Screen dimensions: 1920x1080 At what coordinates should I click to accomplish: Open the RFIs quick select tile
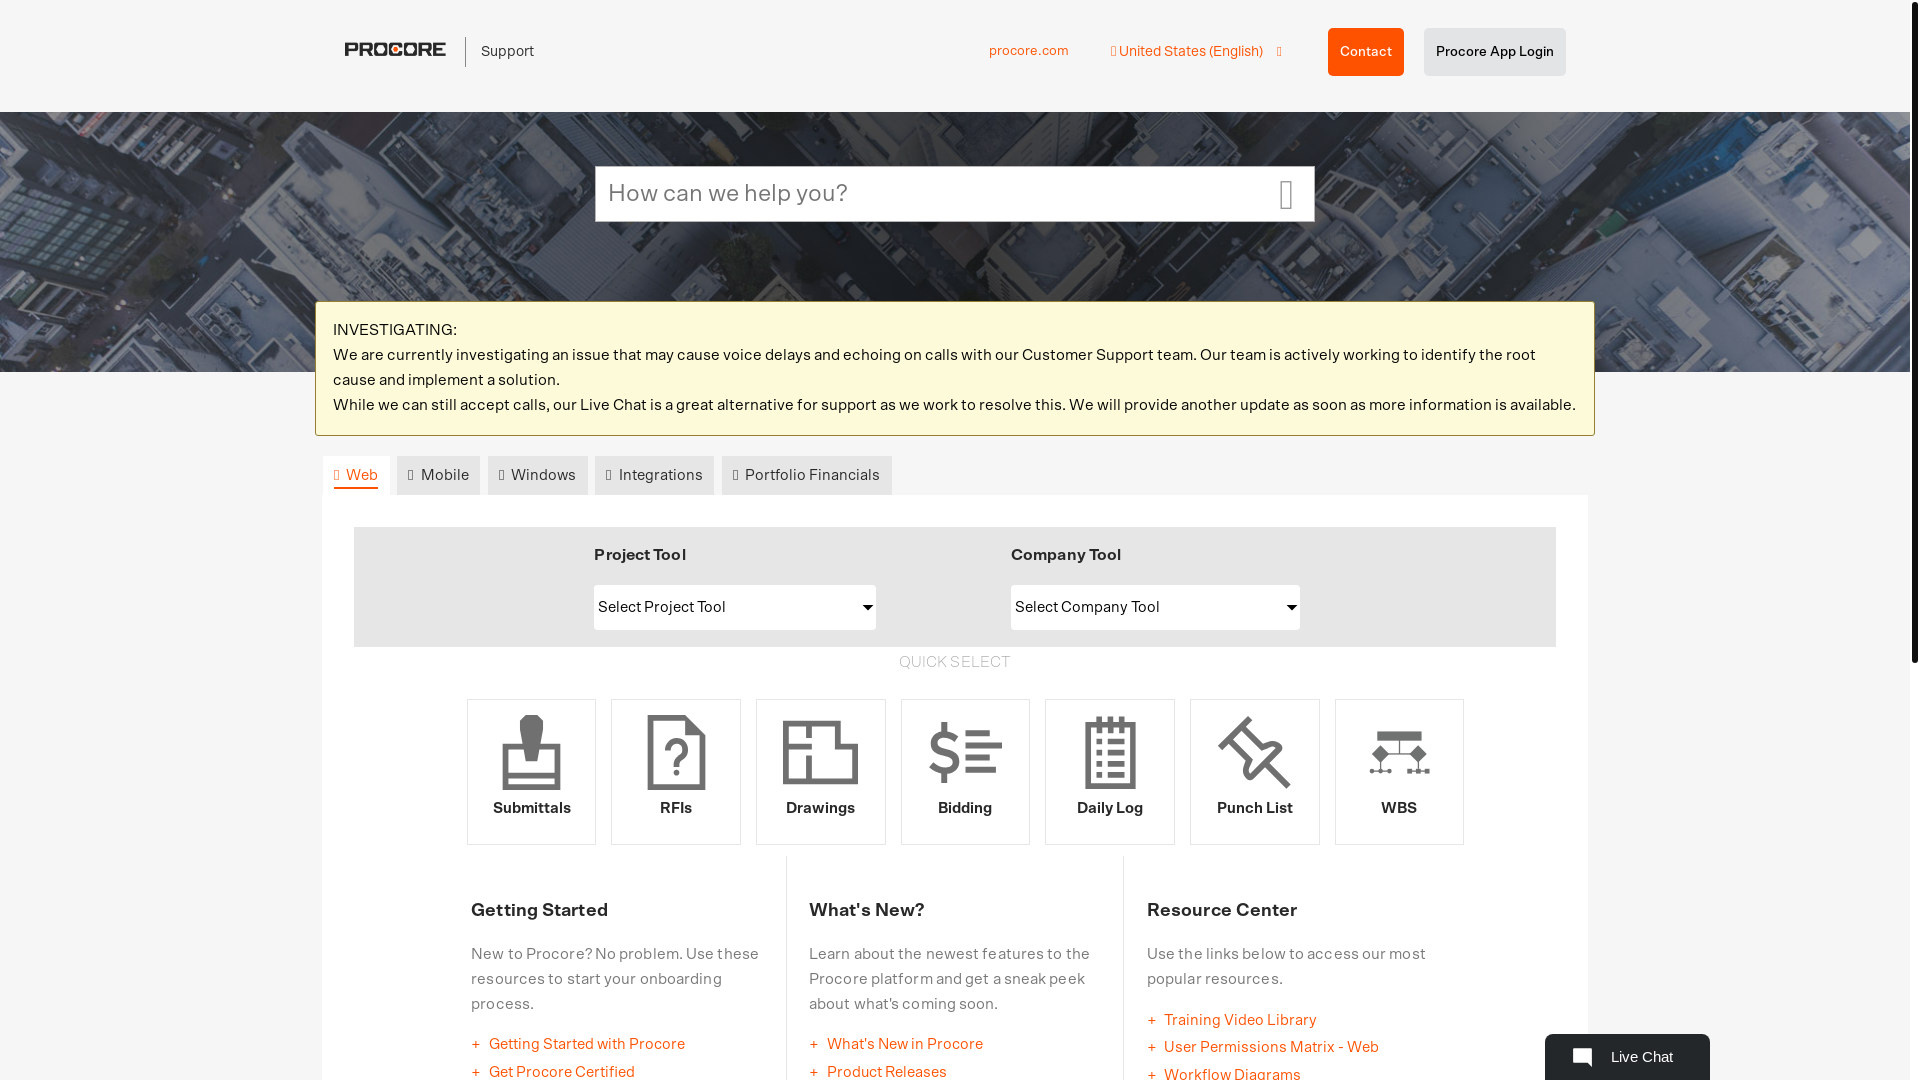tap(676, 771)
